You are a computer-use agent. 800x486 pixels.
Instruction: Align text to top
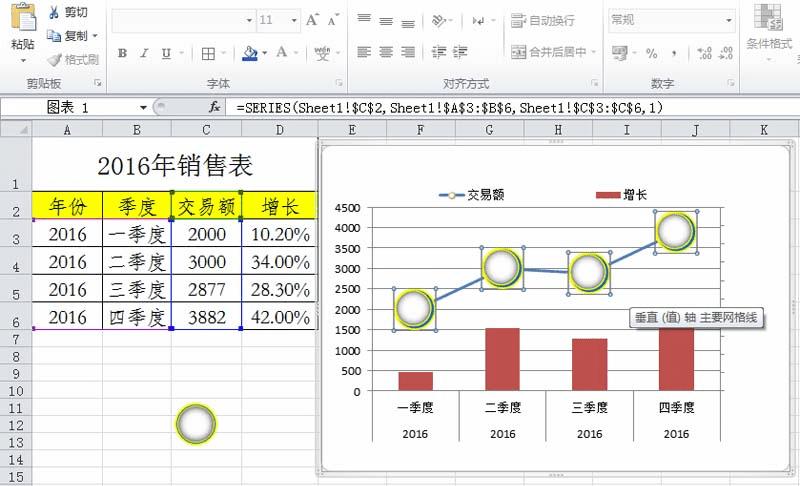point(364,19)
